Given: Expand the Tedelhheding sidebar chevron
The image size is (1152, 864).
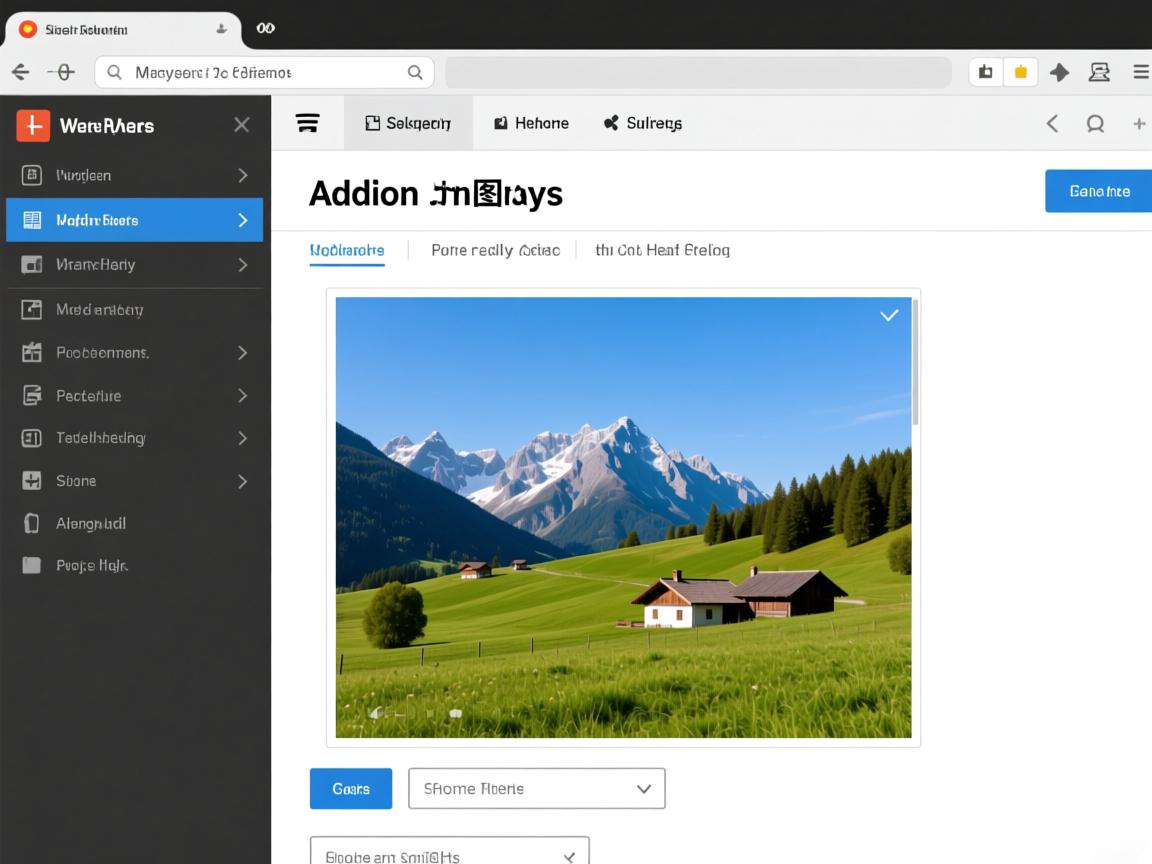Looking at the screenshot, I should (242, 438).
